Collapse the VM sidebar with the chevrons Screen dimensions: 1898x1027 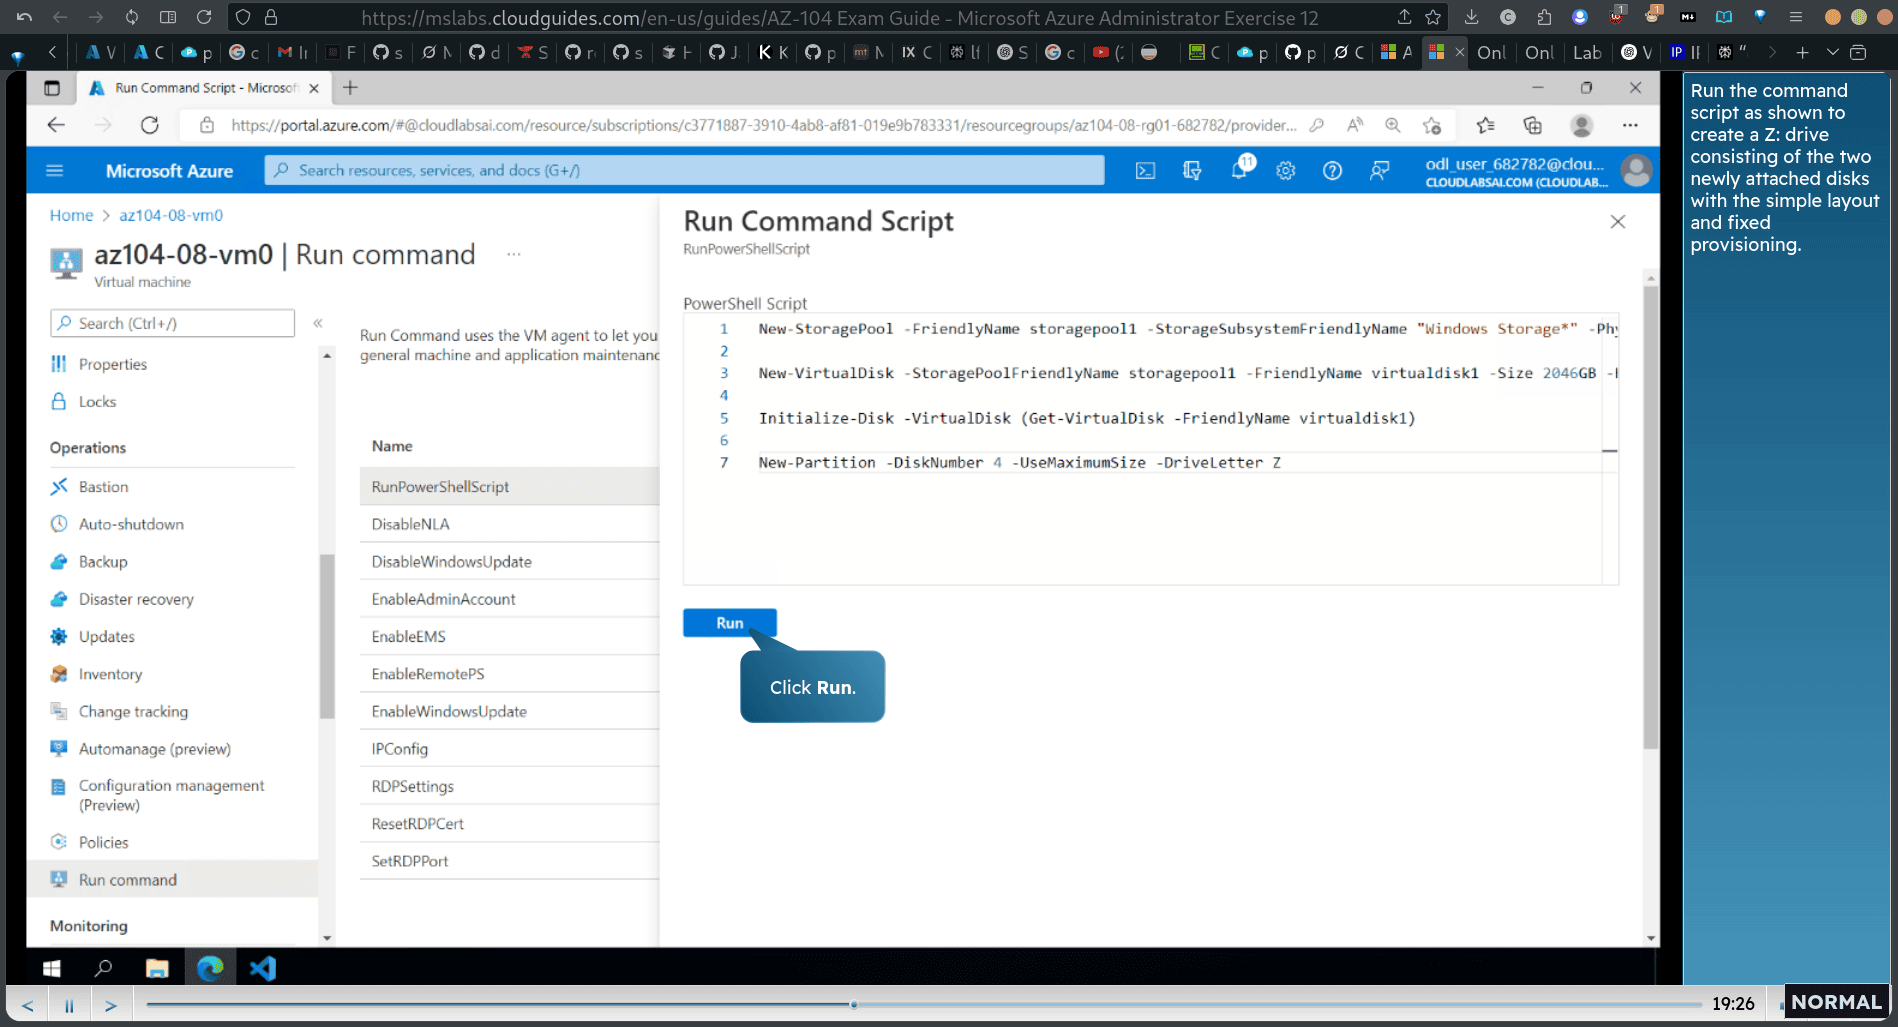(x=318, y=323)
